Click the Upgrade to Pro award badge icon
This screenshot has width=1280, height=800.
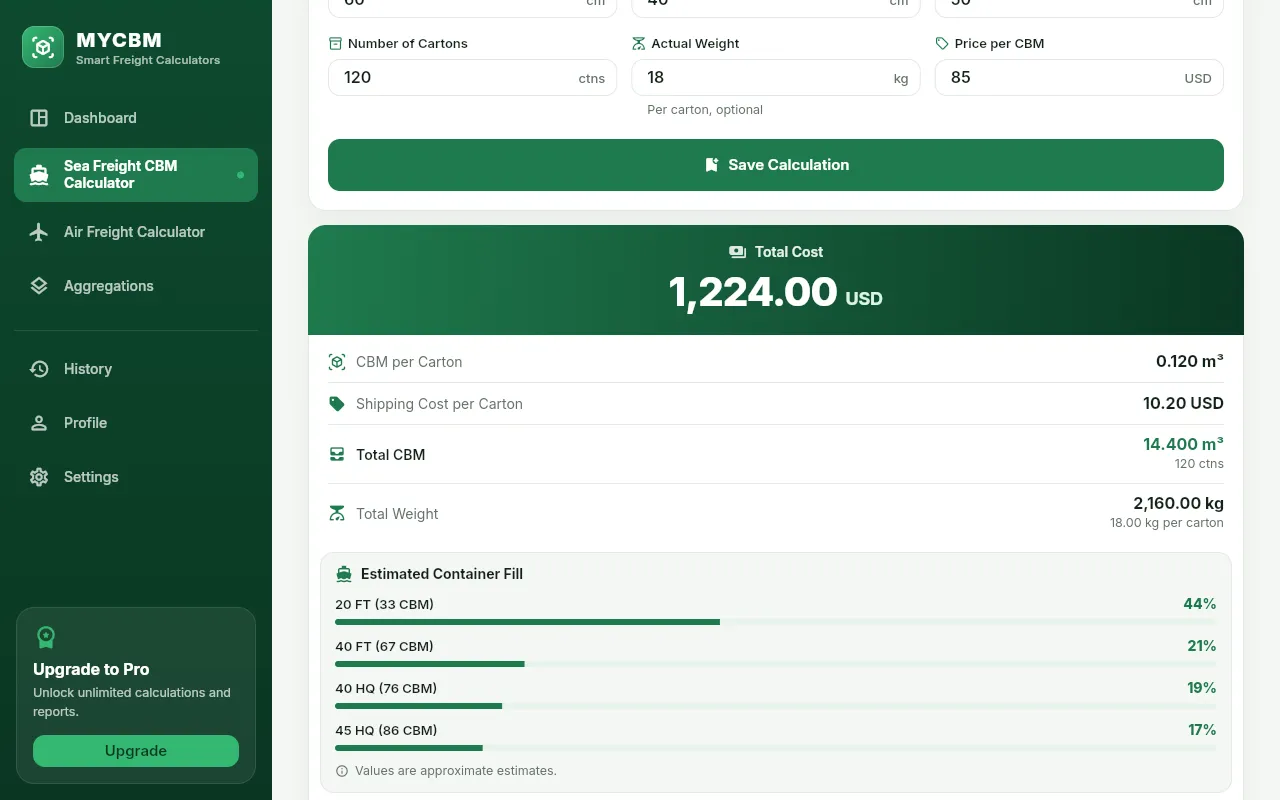click(x=46, y=637)
